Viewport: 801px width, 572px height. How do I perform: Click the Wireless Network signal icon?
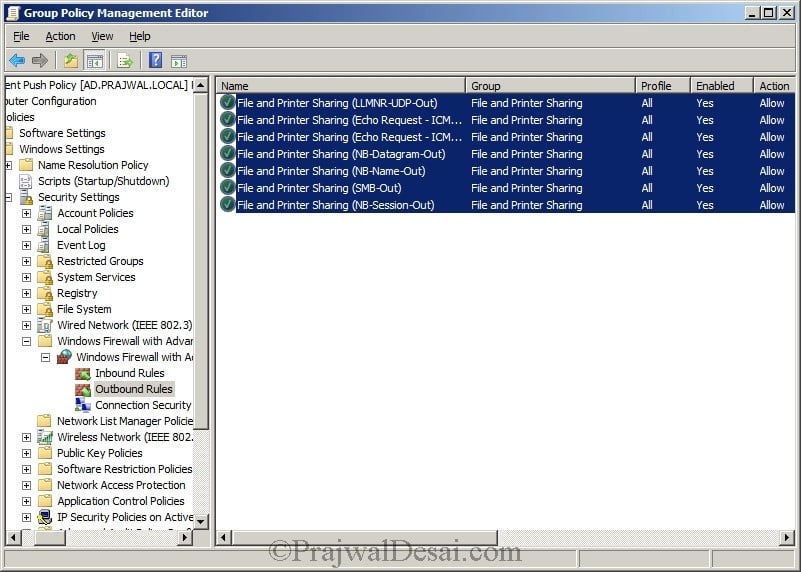(x=45, y=437)
